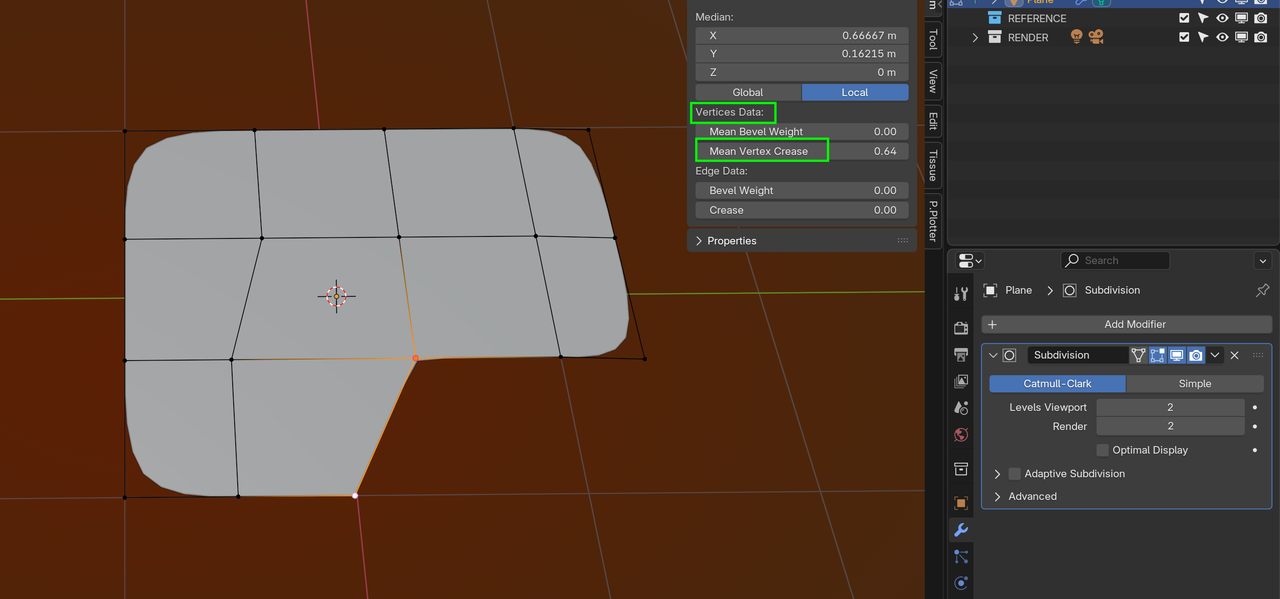Screen dimensions: 1280x599
Task: Toggle Subdivision modifier viewport display
Action: [x=1176, y=355]
